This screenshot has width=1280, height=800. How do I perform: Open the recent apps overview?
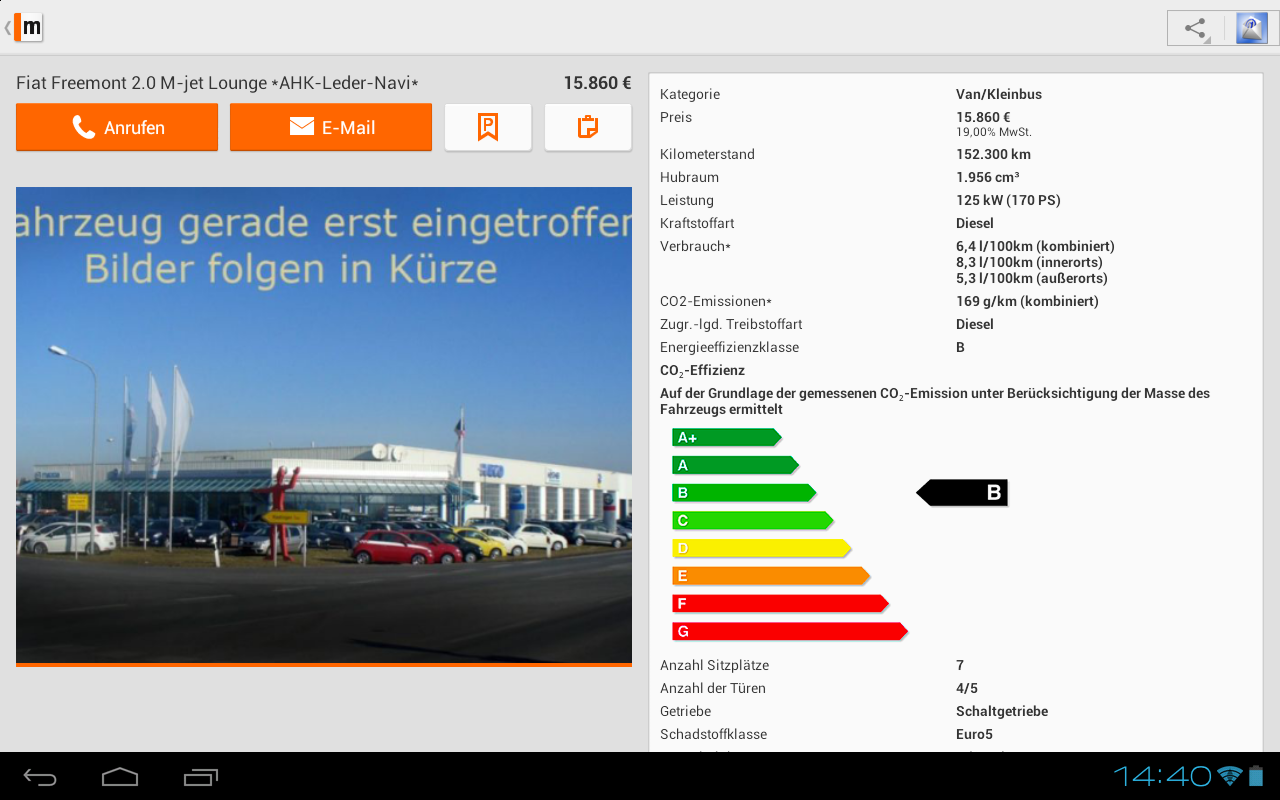coord(201,776)
